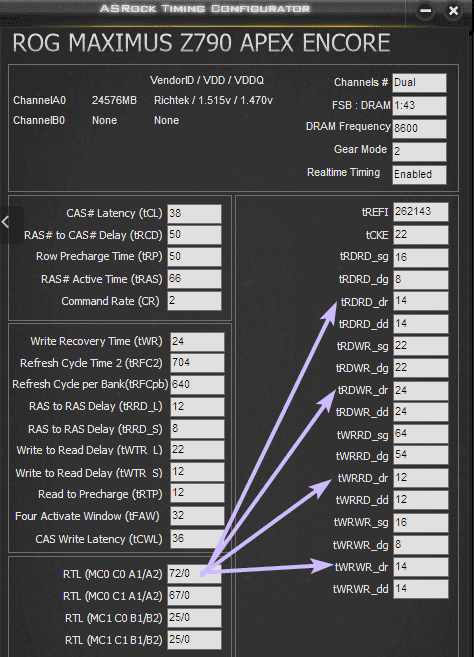Select the tWRWR_dd value field
Viewport: 474px width, 657px height.
coord(421,589)
